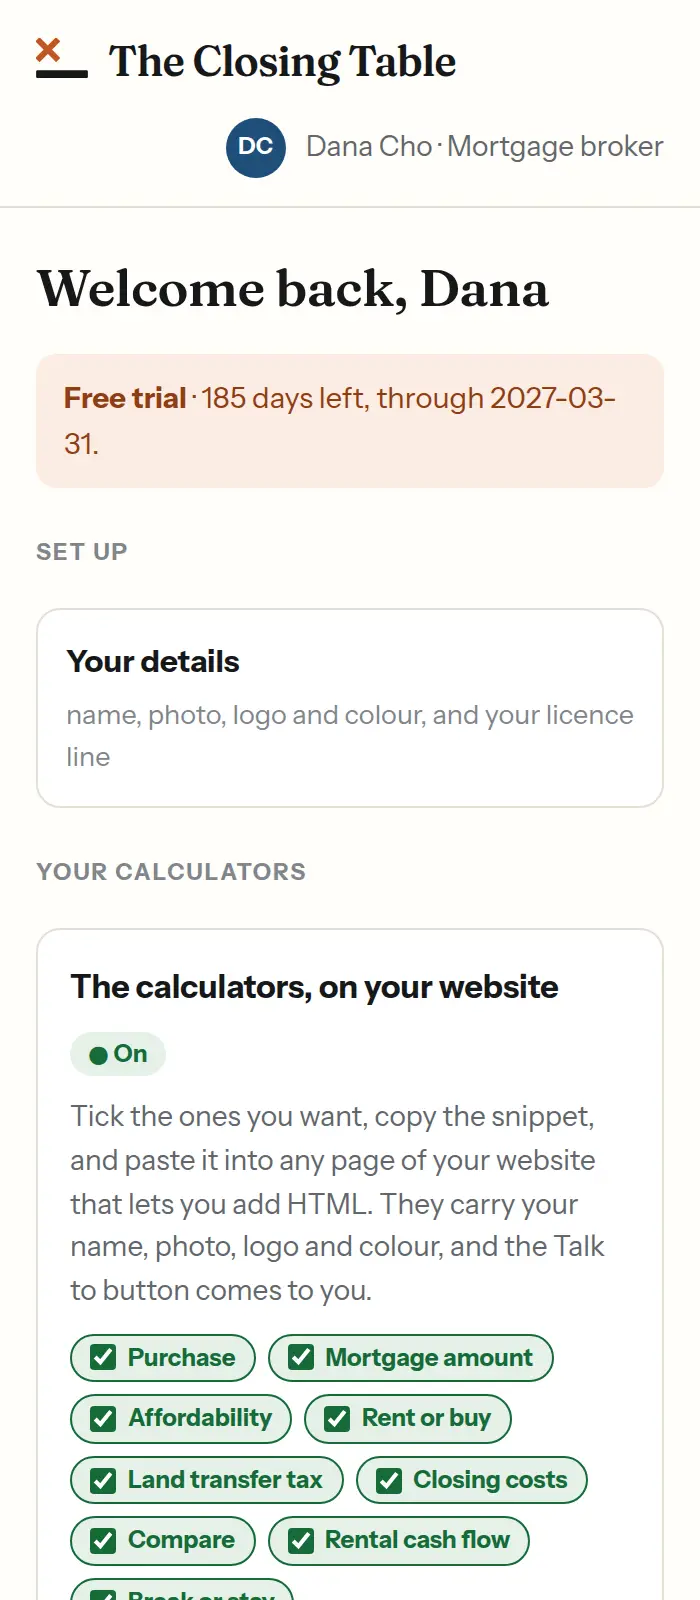Open the DC avatar profile circle
This screenshot has width=700, height=1600.
tap(256, 147)
